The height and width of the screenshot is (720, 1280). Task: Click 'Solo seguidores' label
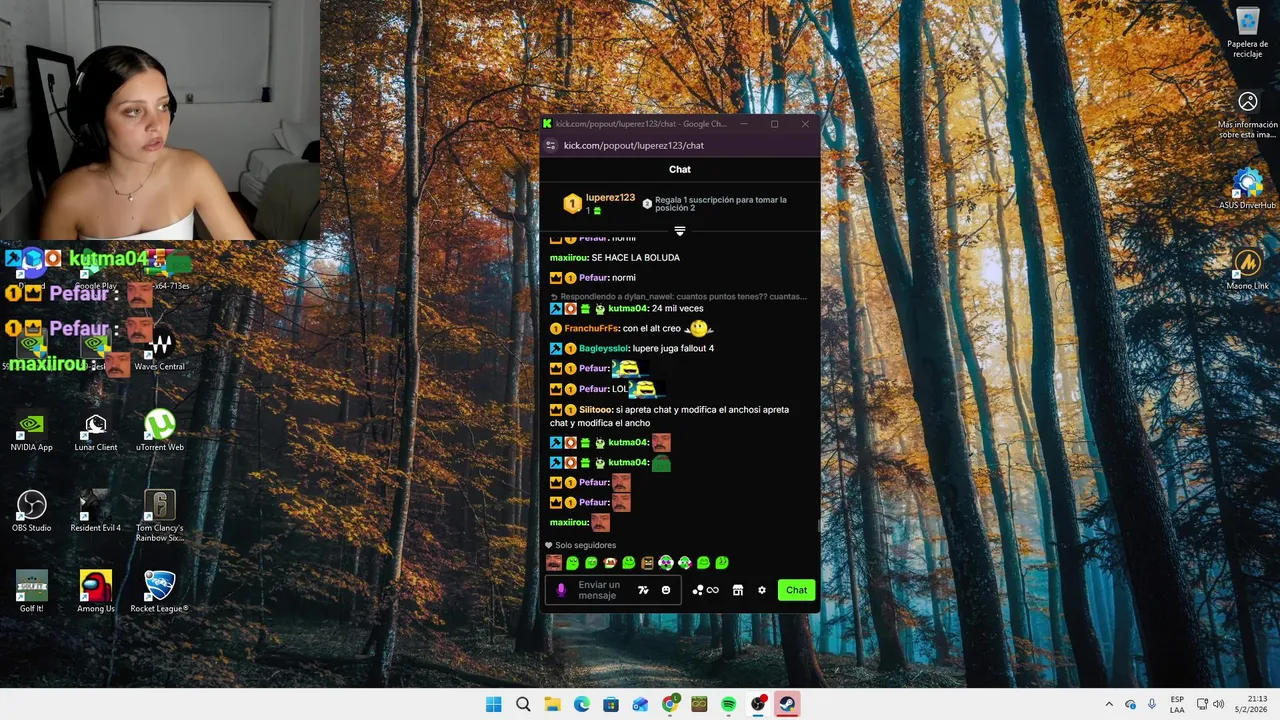coord(586,545)
